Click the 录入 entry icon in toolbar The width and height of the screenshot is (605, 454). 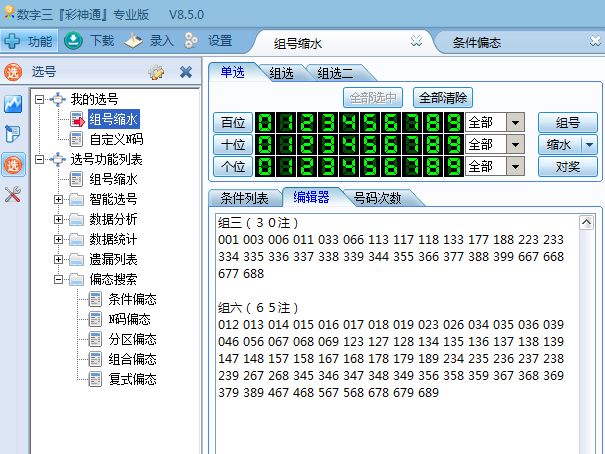[x=134, y=41]
